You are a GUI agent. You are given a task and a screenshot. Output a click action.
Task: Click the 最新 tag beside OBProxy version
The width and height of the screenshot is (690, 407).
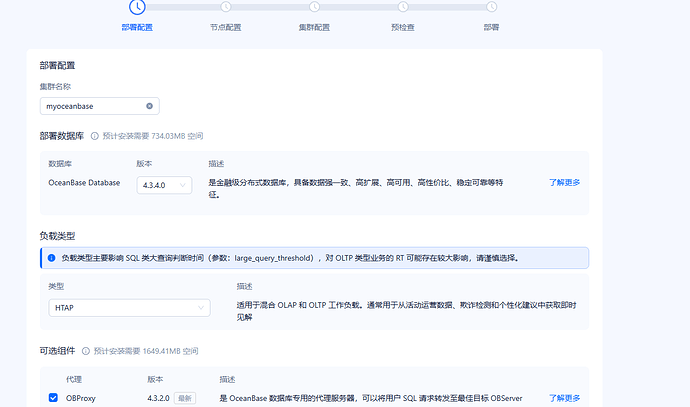(185, 398)
